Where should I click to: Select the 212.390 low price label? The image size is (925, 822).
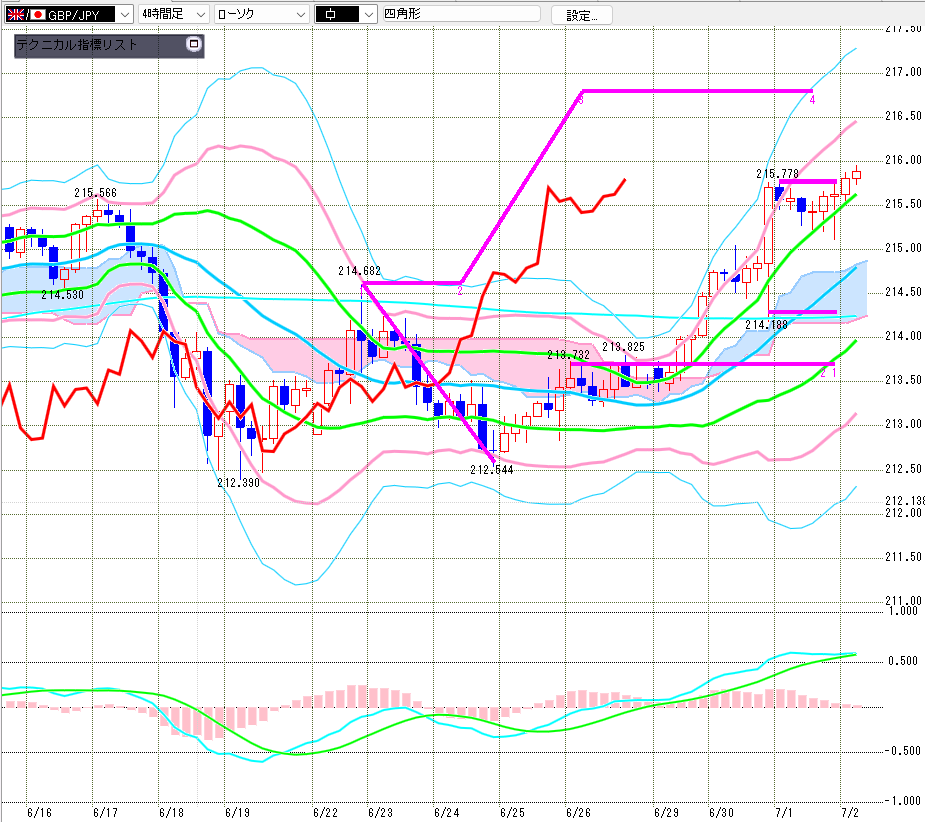(x=238, y=483)
